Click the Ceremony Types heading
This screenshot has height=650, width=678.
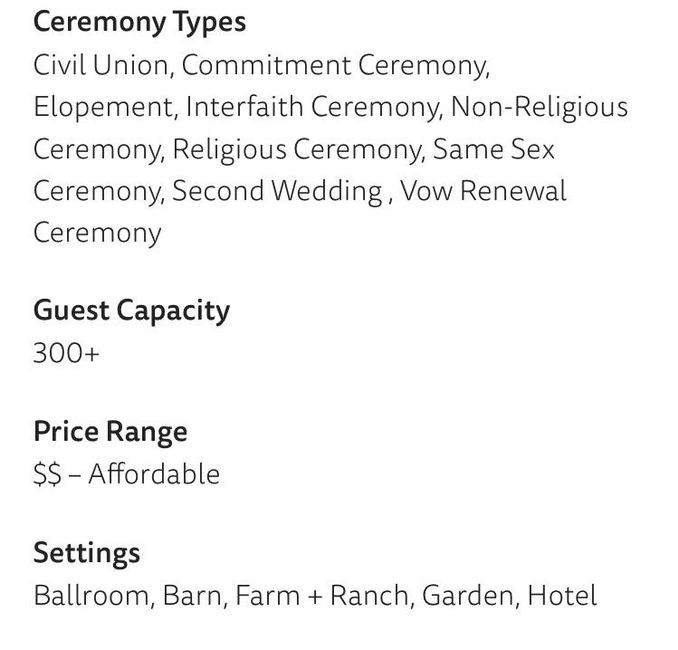[139, 22]
